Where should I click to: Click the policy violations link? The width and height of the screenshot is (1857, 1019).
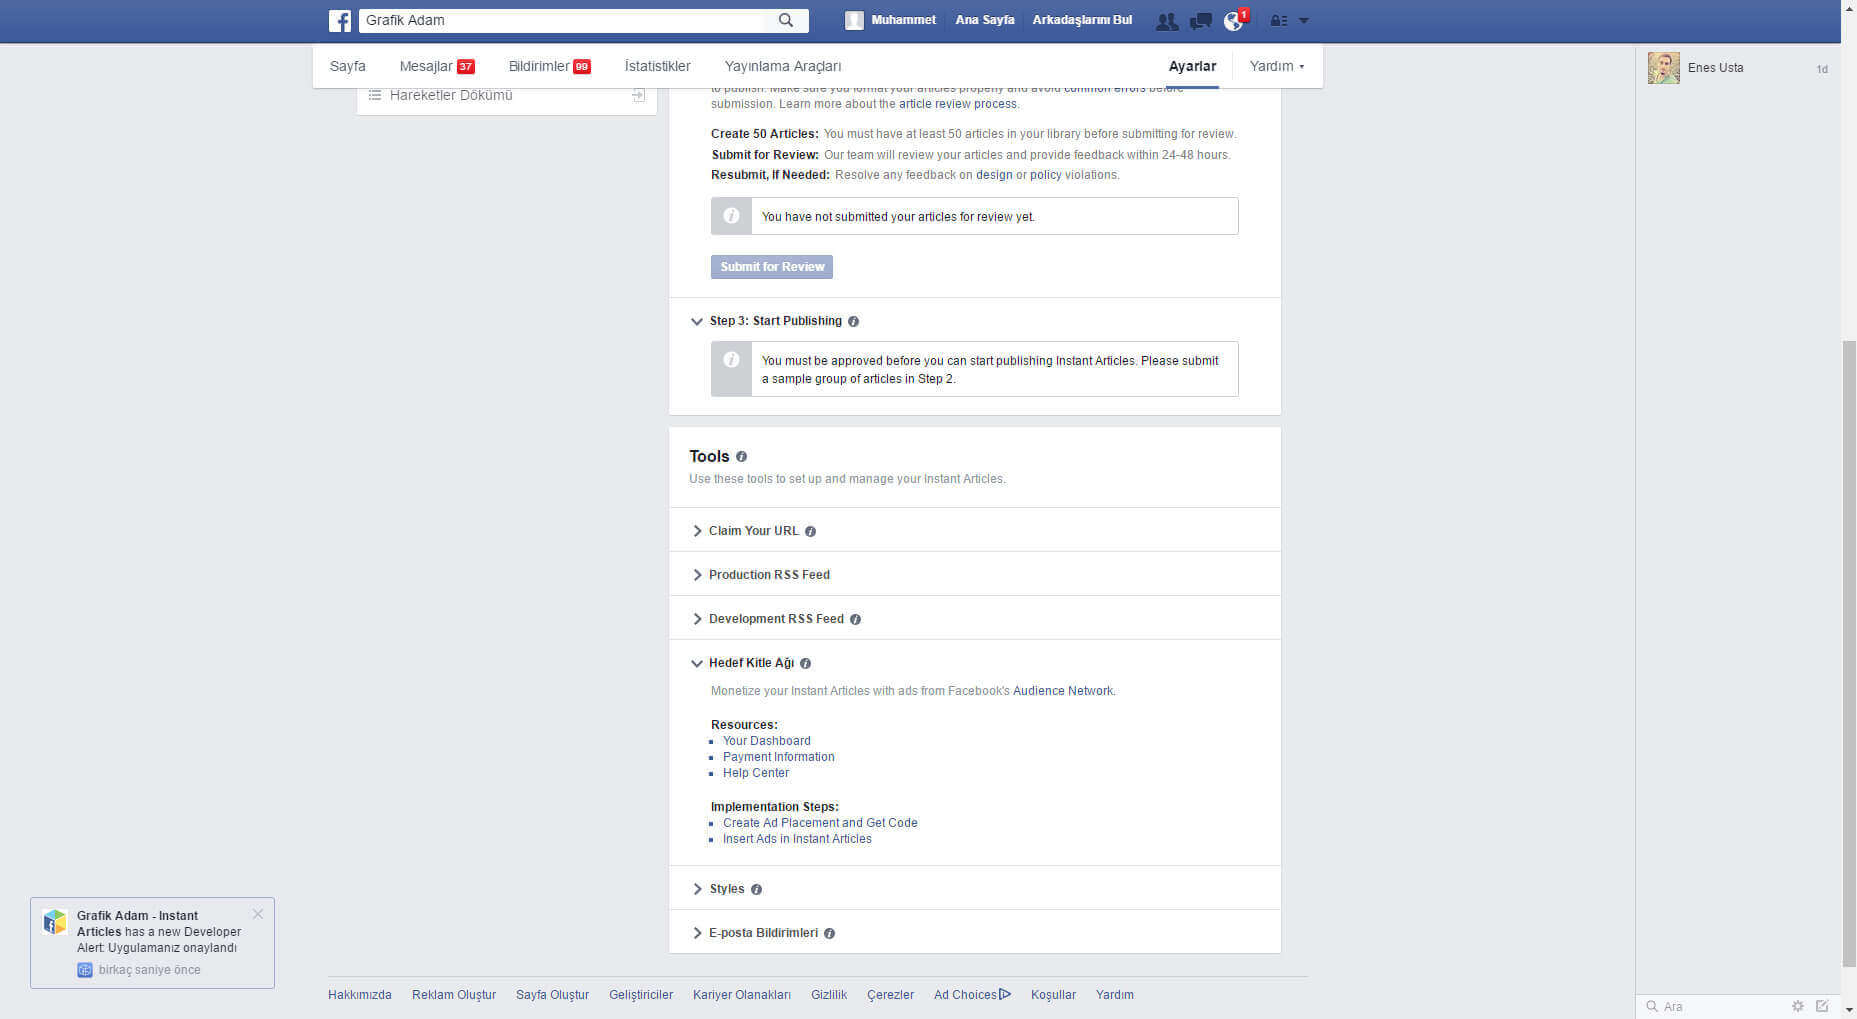[1046, 175]
